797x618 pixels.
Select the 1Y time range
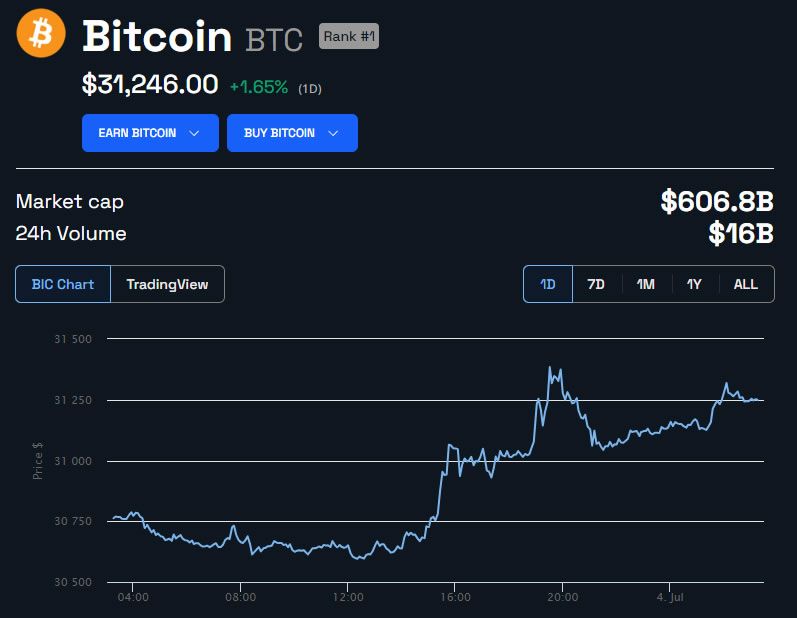click(694, 284)
